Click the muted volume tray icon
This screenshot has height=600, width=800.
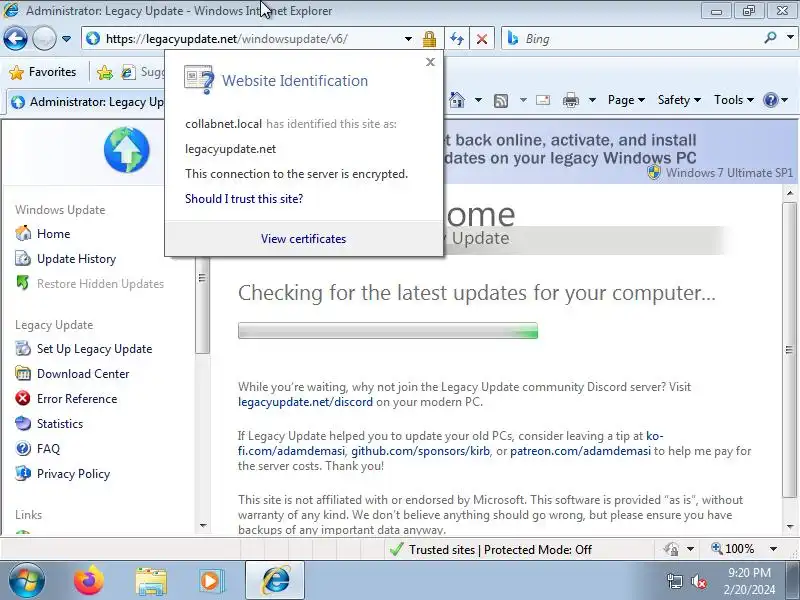coord(698,581)
